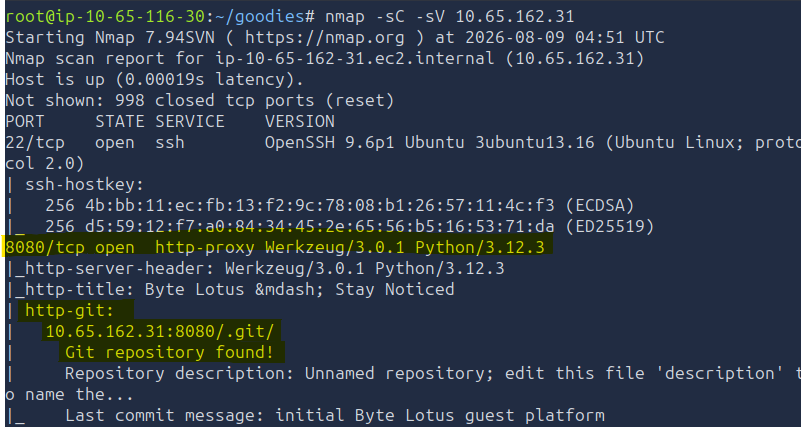Click the root@ip-10-65-116-30 prompt

point(104,17)
